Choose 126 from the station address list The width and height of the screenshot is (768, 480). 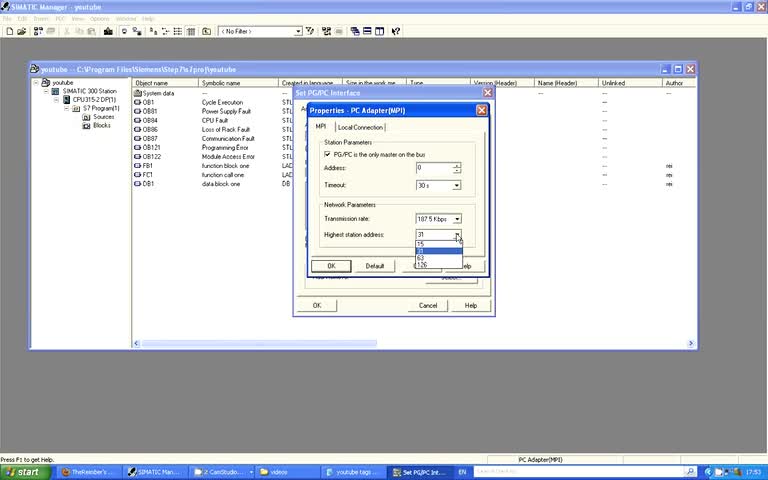(439, 264)
